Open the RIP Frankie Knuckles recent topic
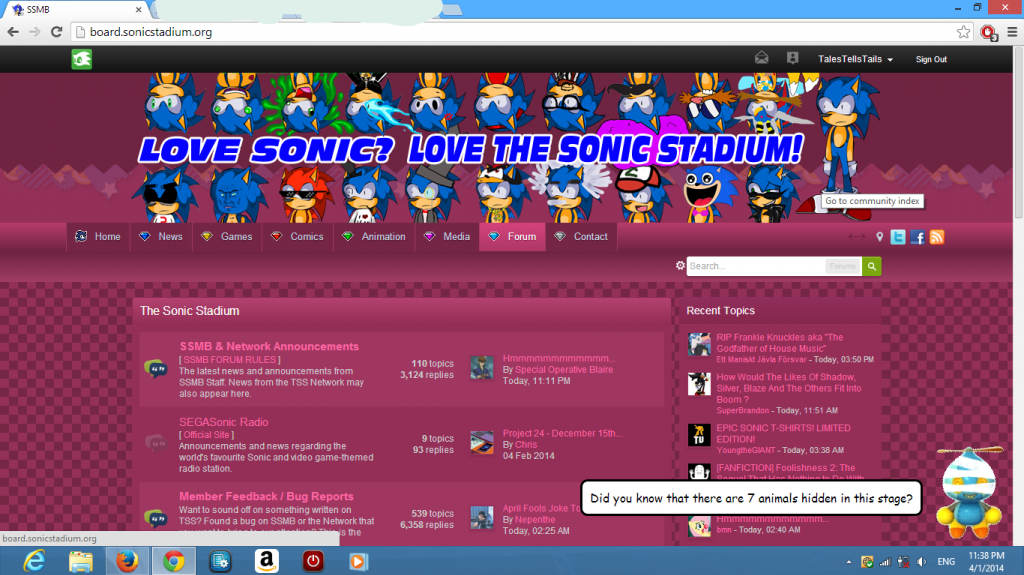The image size is (1024, 575). click(x=779, y=343)
